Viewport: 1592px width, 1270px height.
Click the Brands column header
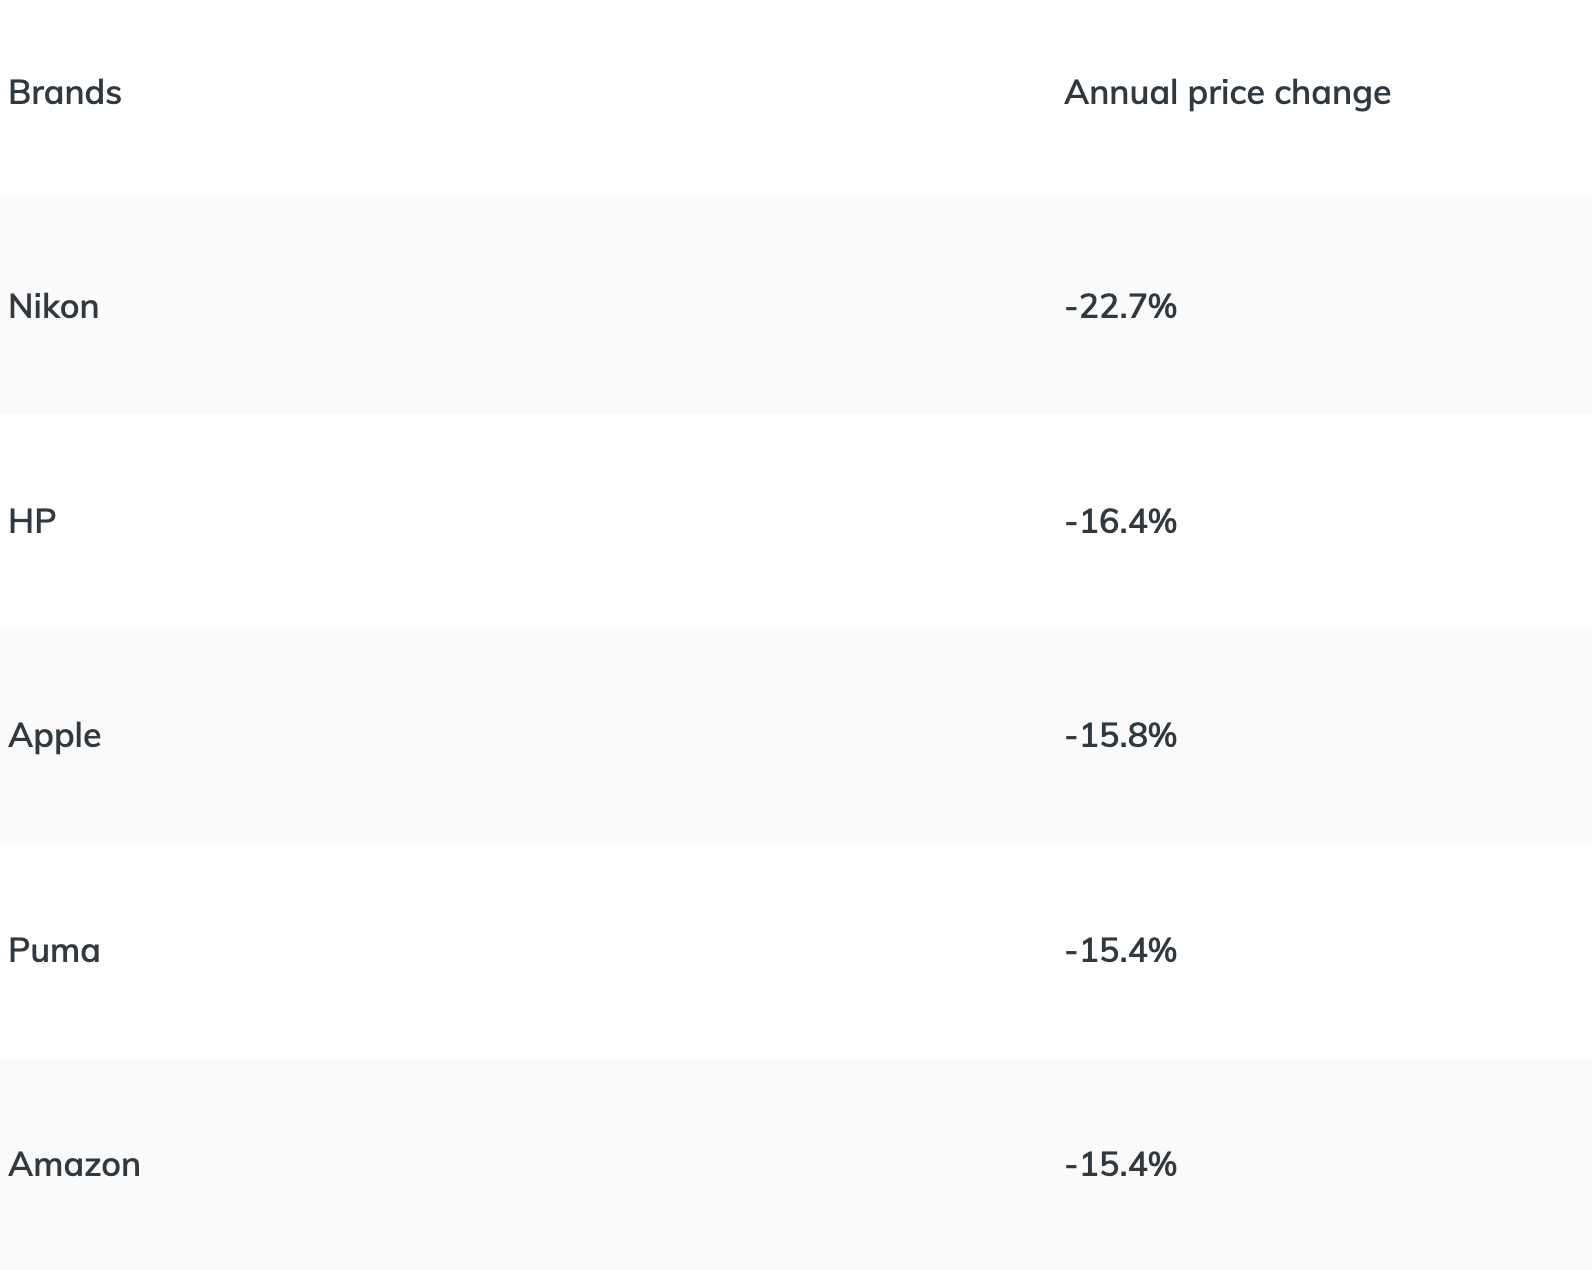(x=65, y=93)
